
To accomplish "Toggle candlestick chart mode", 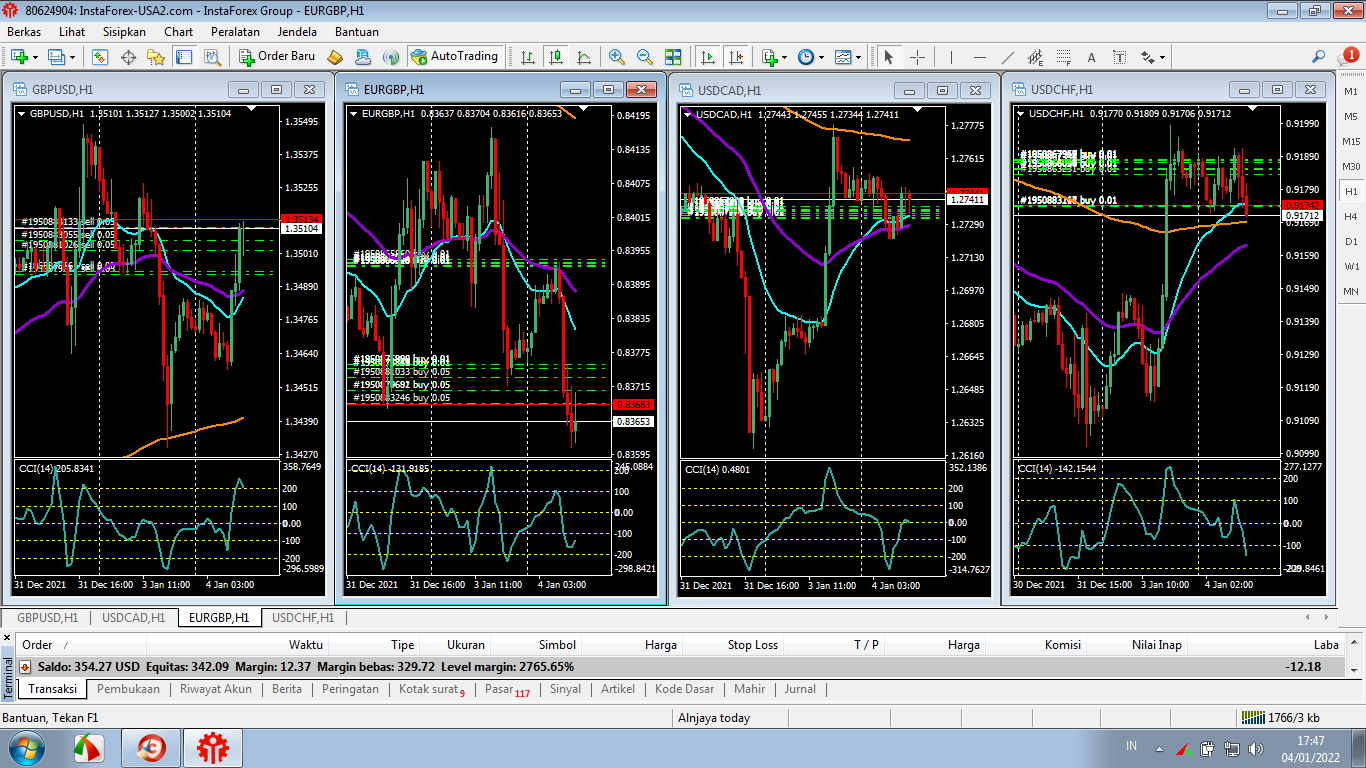I will coord(557,57).
